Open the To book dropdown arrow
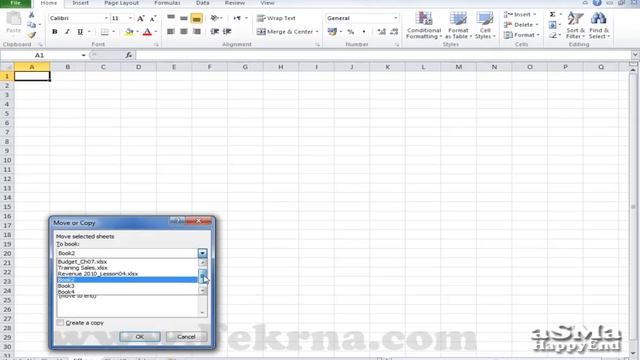The image size is (640, 360). tap(202, 253)
